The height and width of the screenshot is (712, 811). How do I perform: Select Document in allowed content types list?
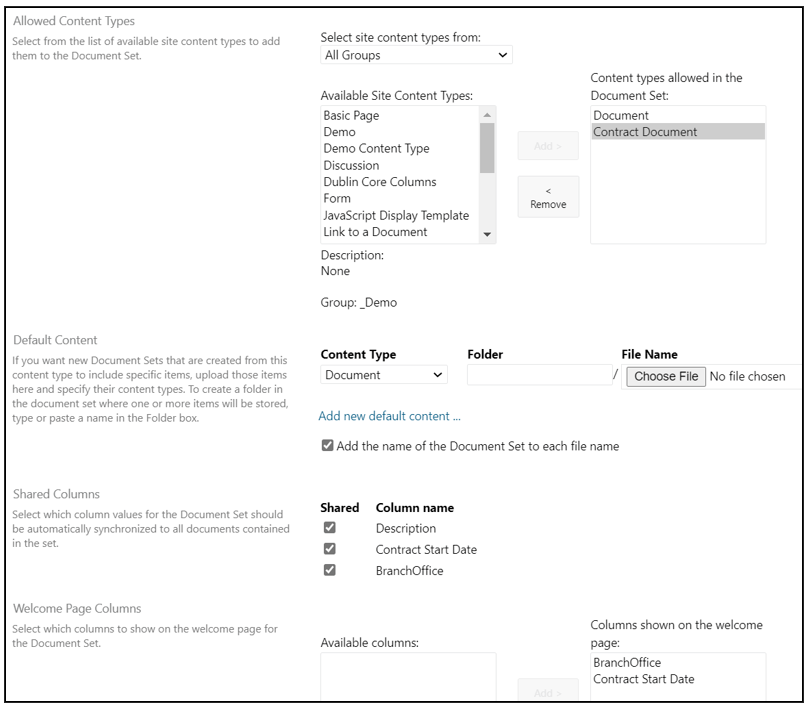[x=621, y=116]
